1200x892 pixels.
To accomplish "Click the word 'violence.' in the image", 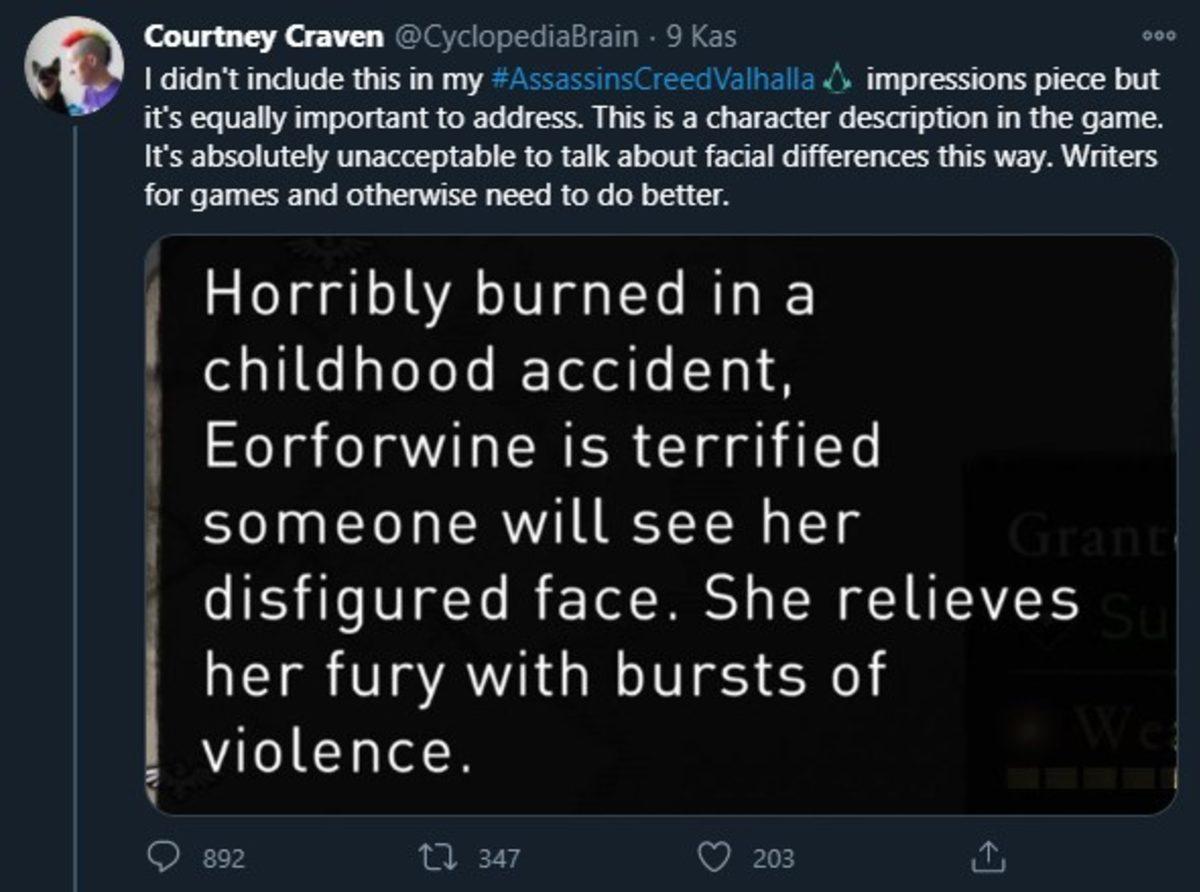I will coord(336,750).
